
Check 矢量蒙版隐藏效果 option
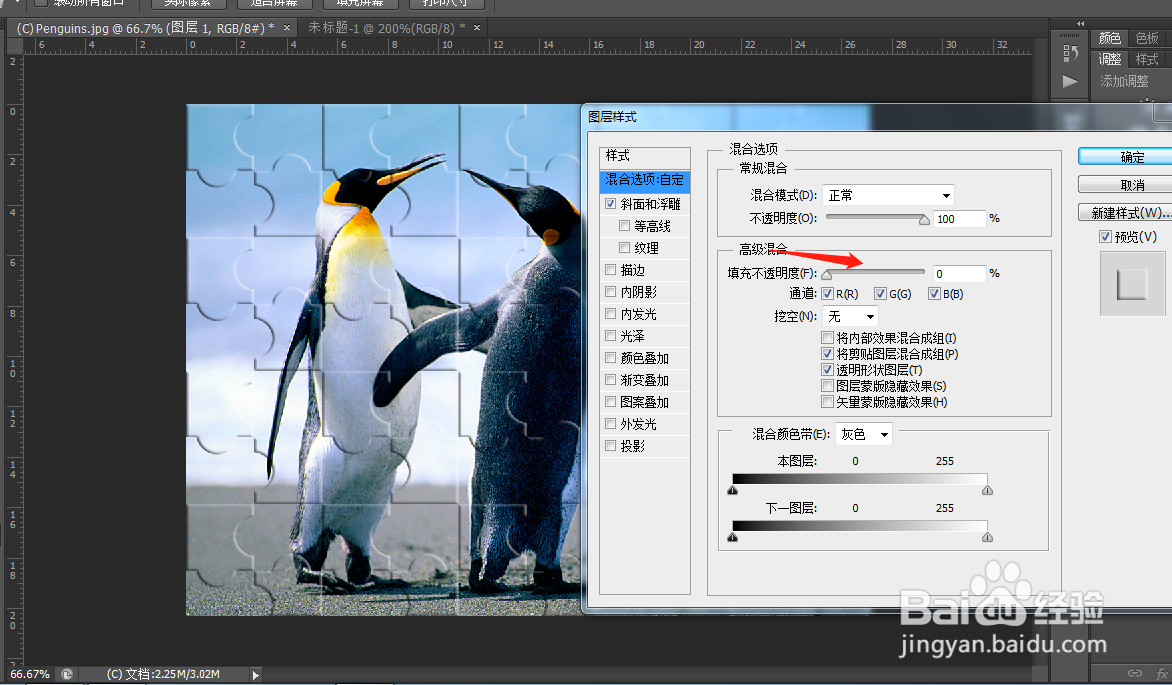click(x=827, y=402)
